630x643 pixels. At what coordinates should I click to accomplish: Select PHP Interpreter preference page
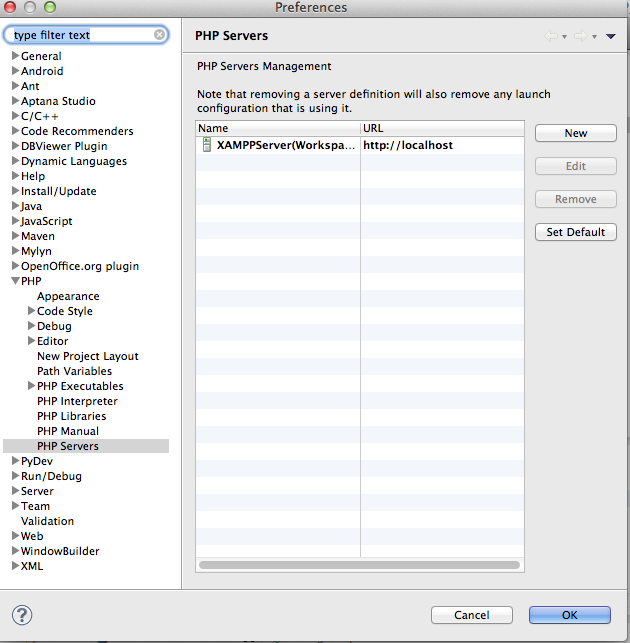[x=77, y=401]
